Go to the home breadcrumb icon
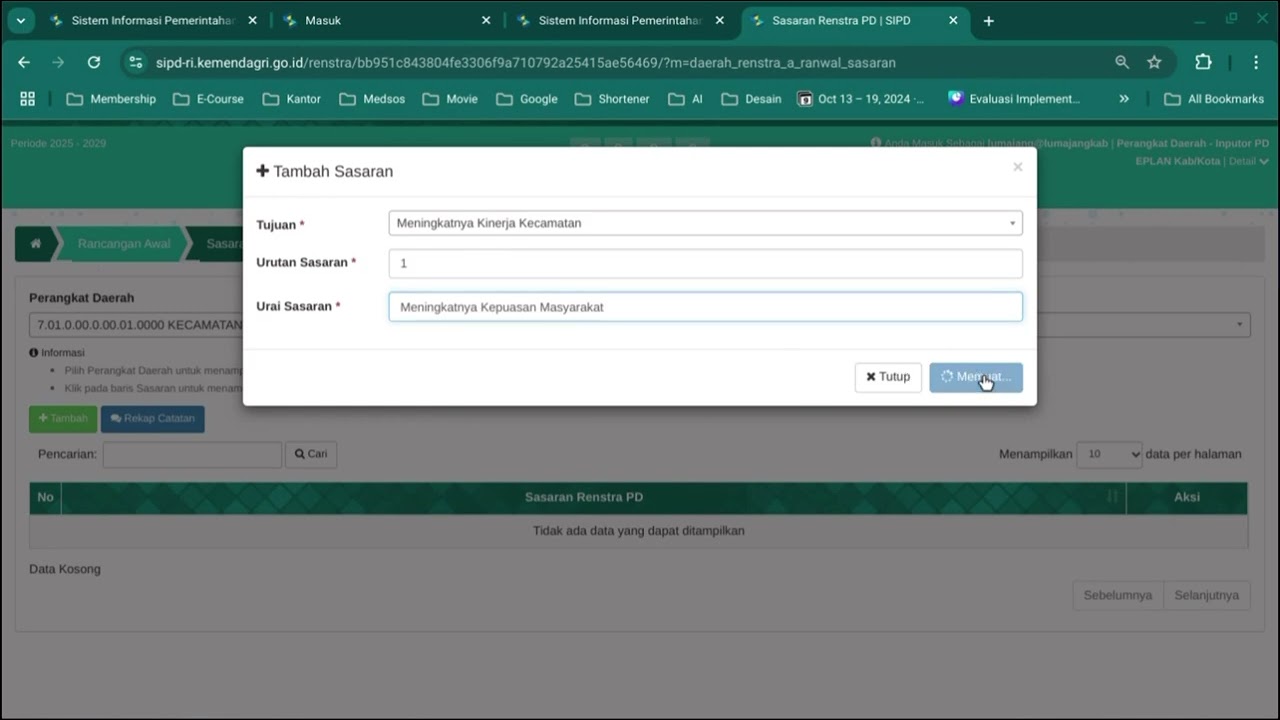Viewport: 1280px width, 720px height. [x=36, y=244]
